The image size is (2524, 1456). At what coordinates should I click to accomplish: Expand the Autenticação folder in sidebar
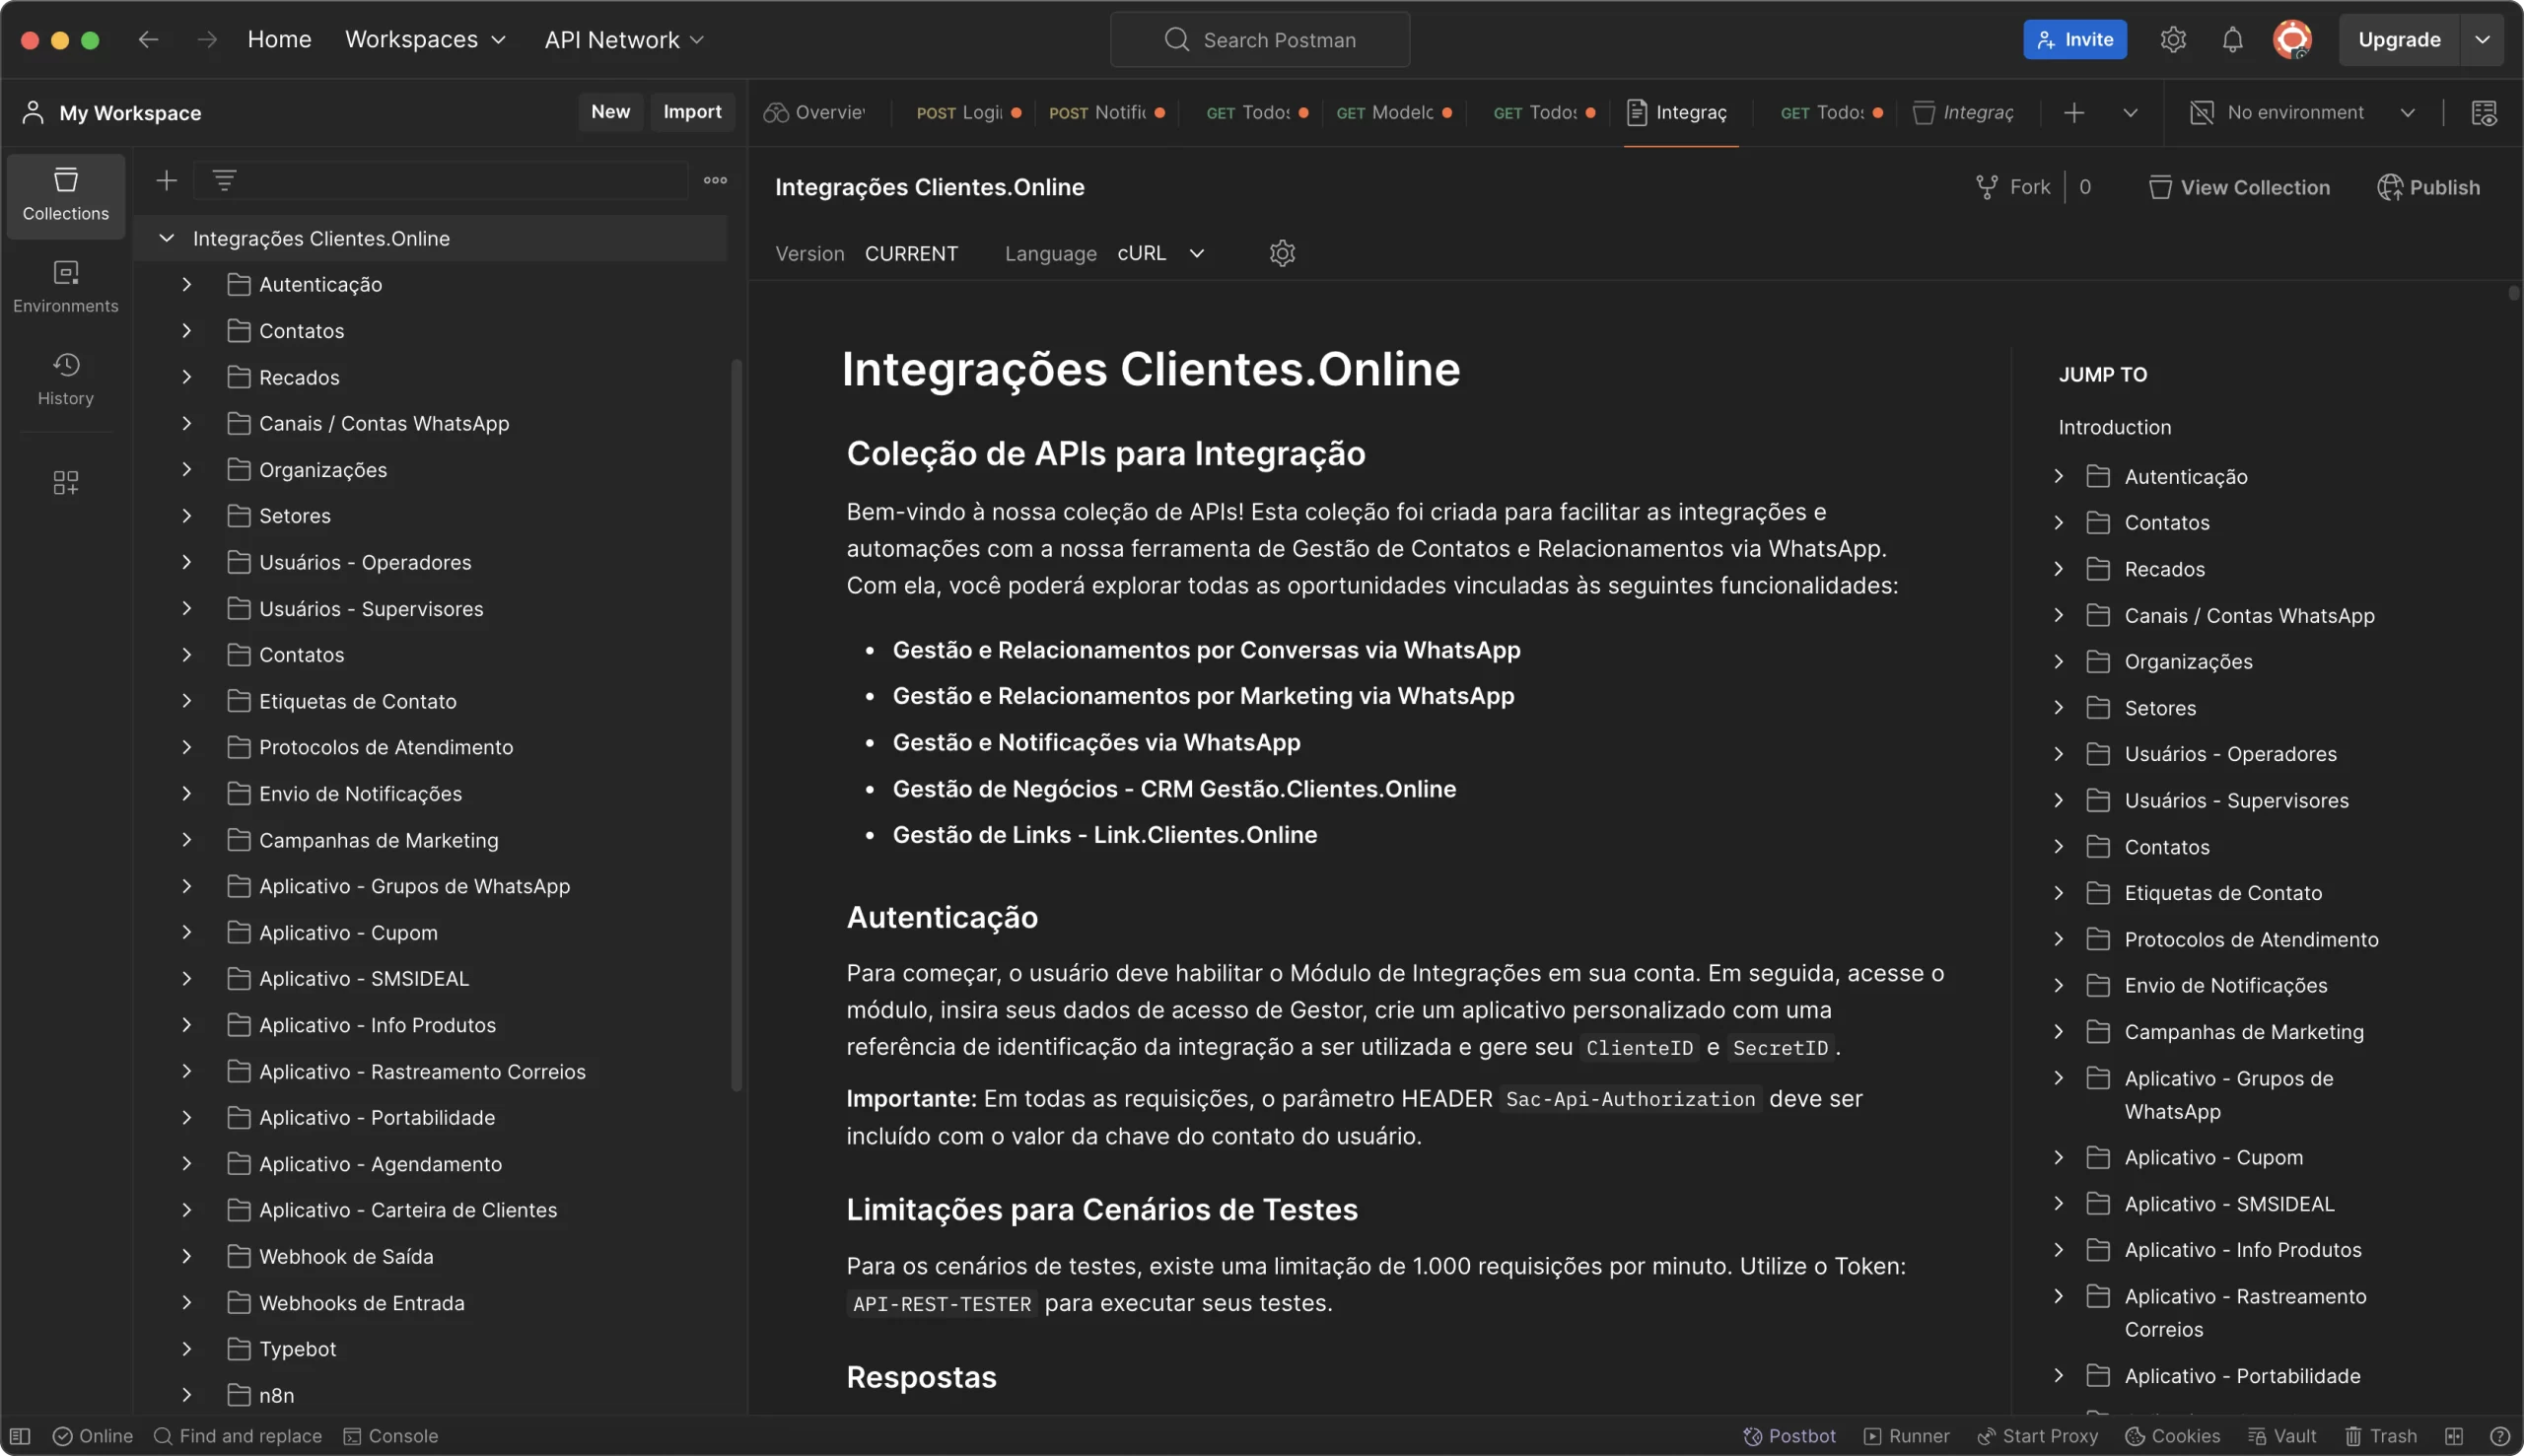187,284
